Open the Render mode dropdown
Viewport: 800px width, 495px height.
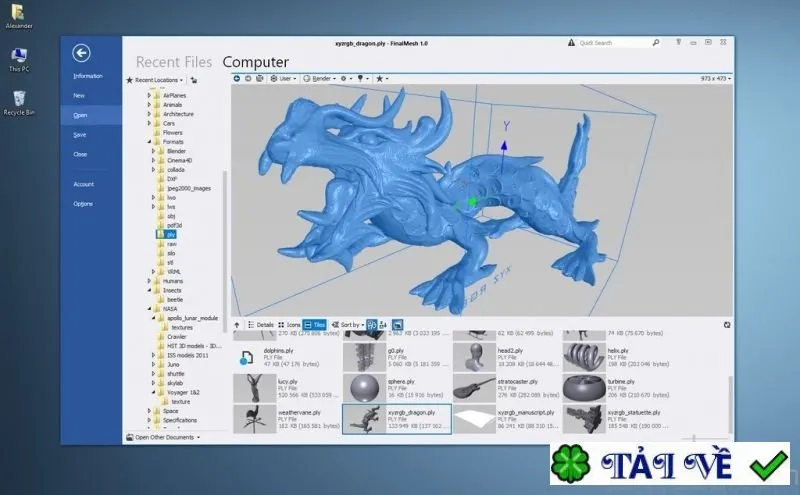(320, 79)
